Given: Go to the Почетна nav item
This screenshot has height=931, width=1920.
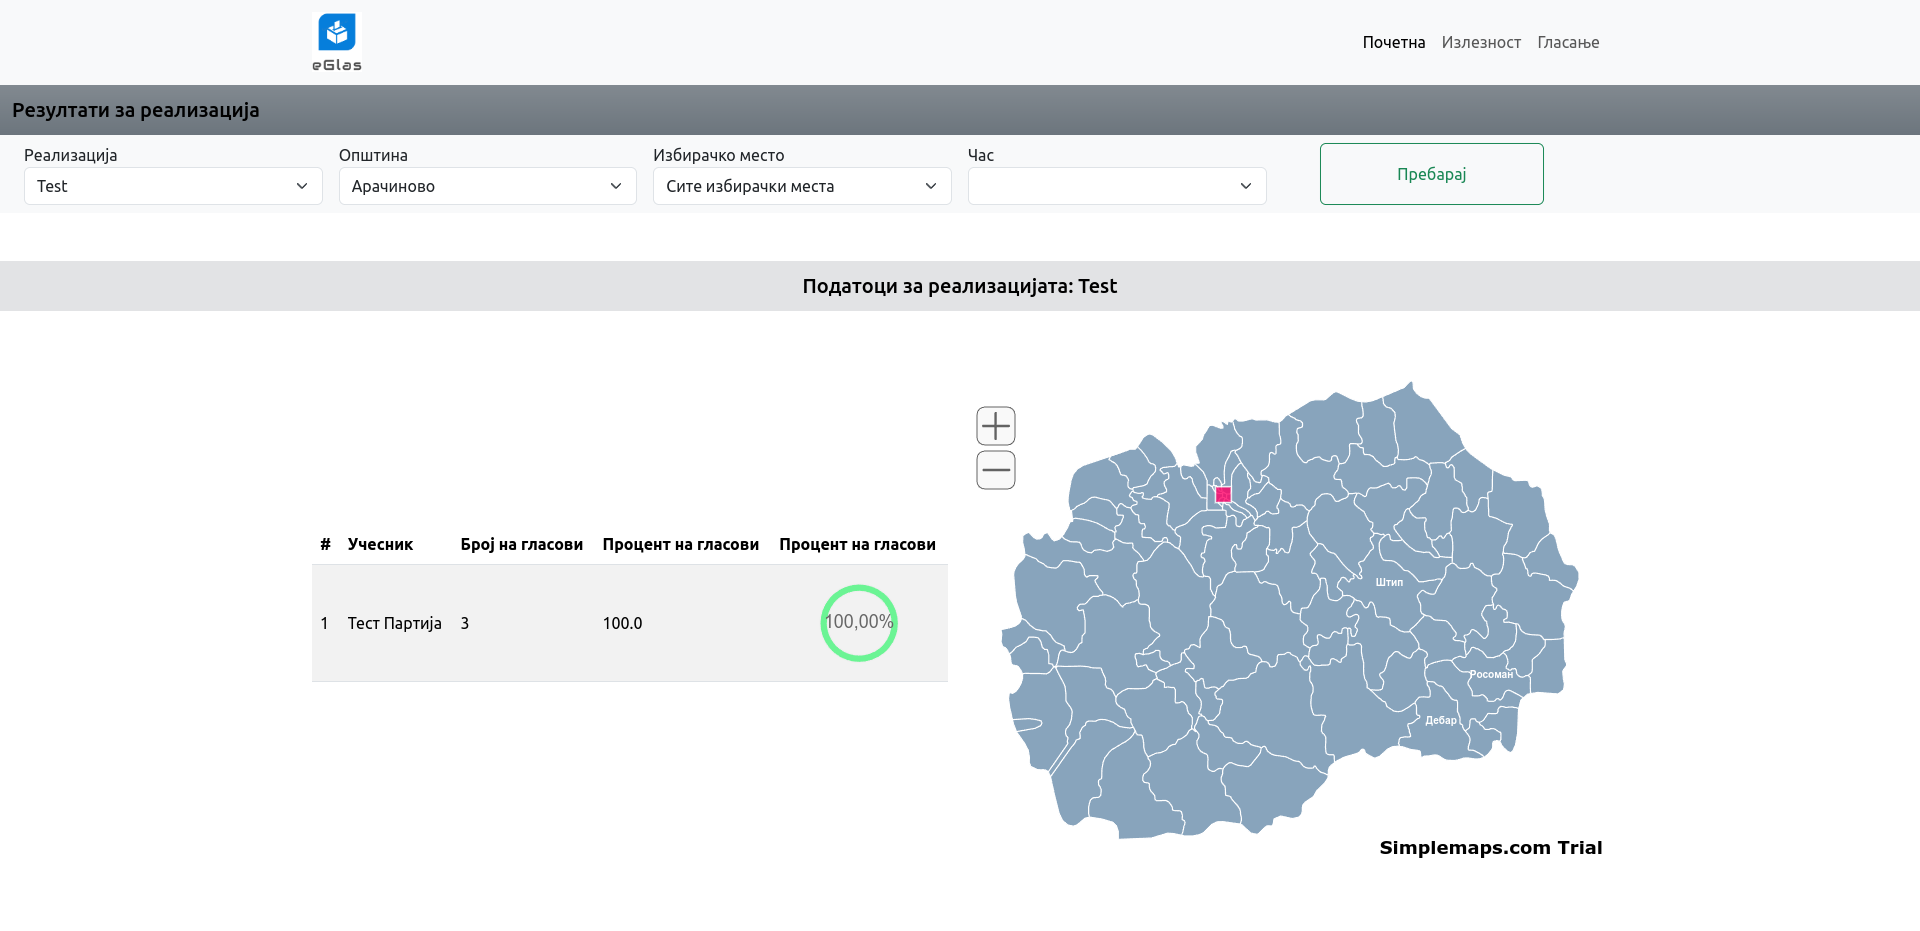Looking at the screenshot, I should [x=1393, y=42].
